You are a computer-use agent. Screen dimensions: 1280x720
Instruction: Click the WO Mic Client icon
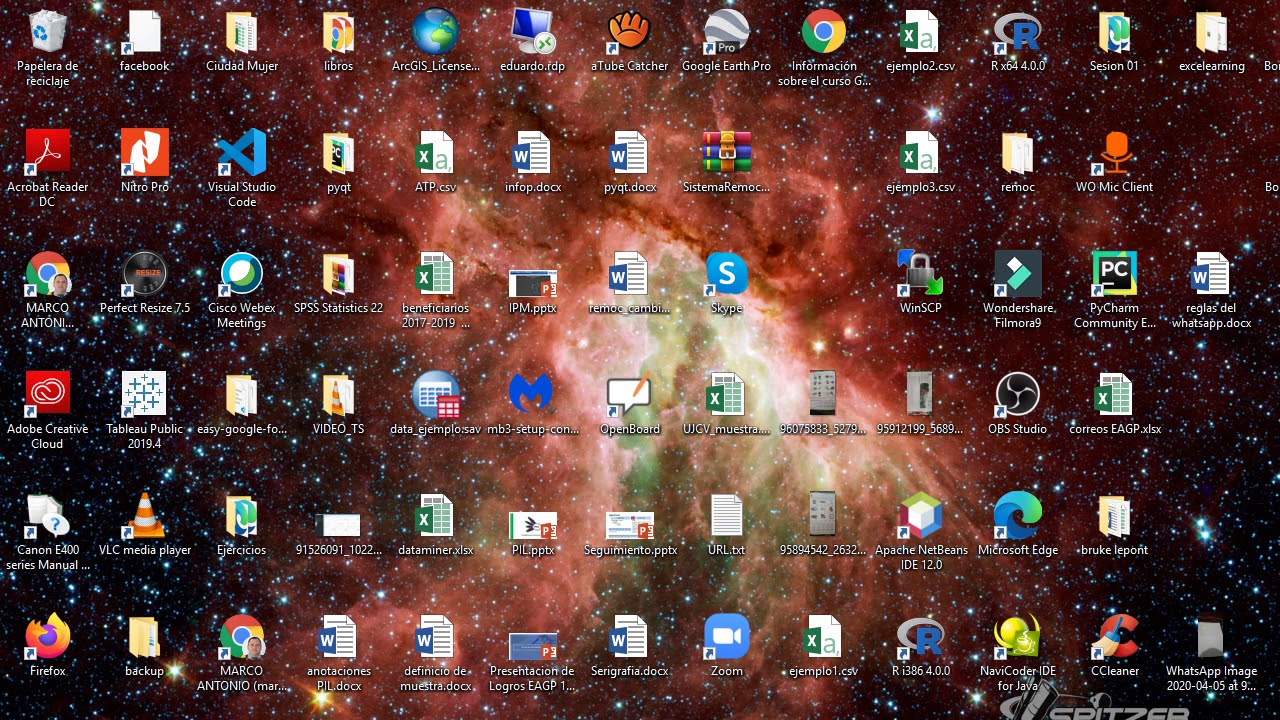click(1114, 153)
